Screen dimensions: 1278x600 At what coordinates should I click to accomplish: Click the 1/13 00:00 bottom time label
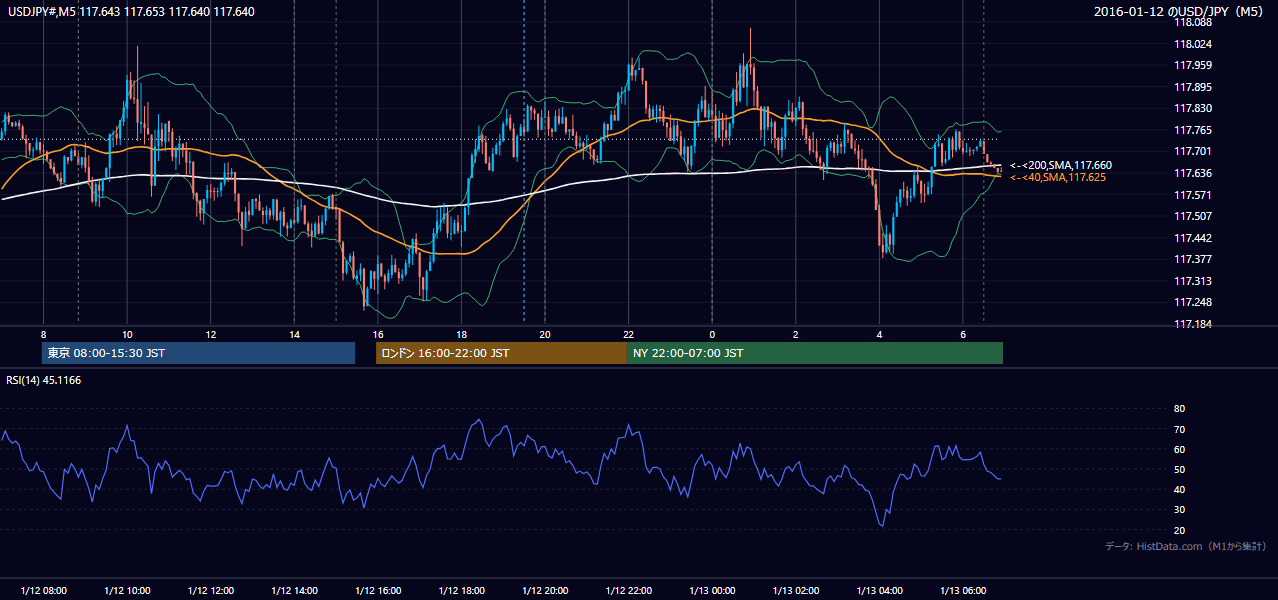(x=712, y=591)
